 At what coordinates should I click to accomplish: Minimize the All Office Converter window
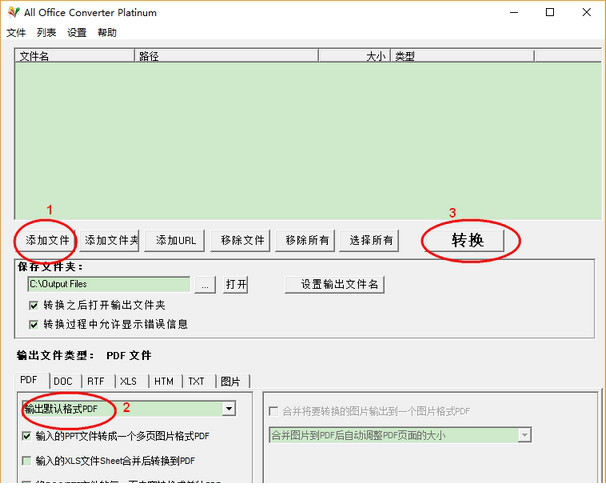[x=514, y=12]
